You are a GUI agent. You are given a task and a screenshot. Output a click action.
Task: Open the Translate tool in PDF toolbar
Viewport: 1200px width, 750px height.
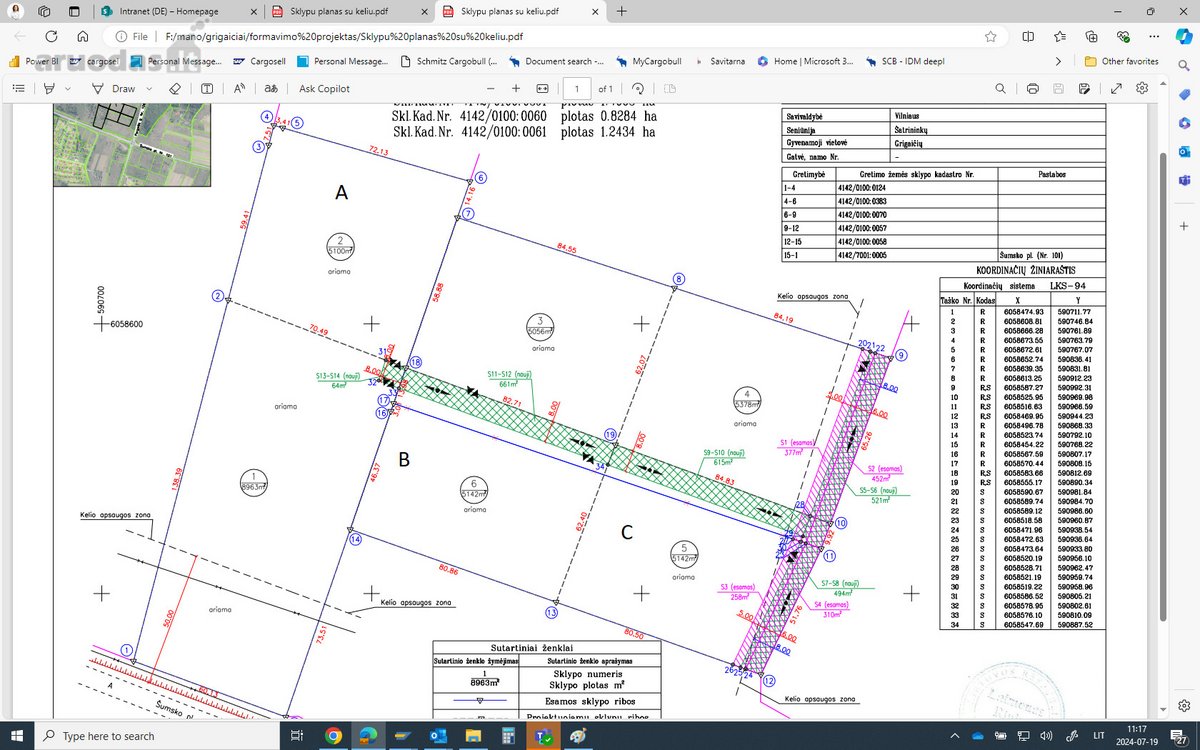click(x=270, y=88)
